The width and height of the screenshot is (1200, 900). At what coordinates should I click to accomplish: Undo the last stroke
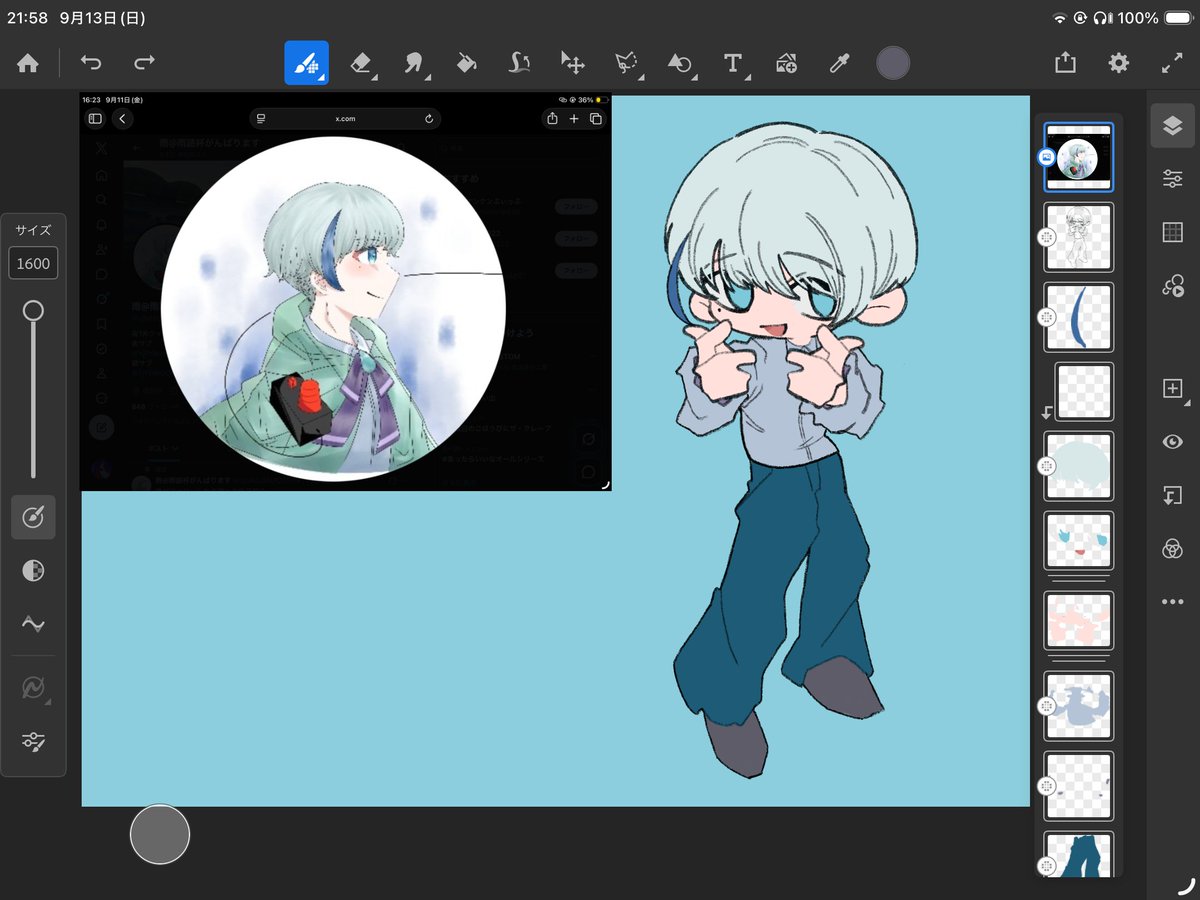[x=91, y=63]
